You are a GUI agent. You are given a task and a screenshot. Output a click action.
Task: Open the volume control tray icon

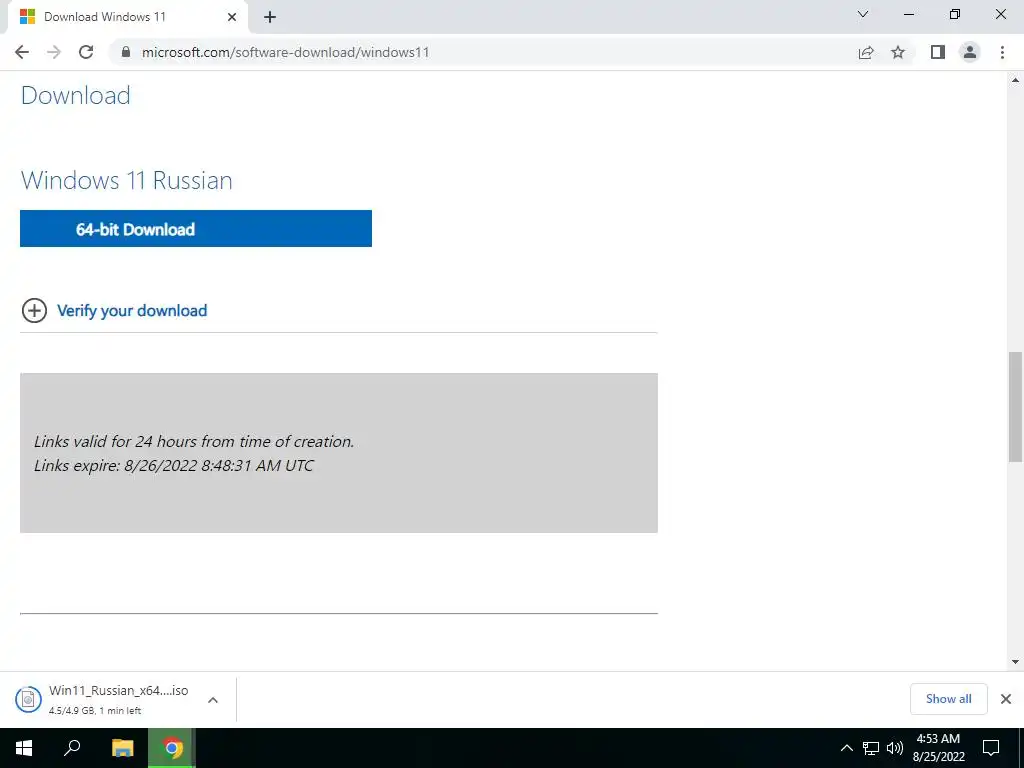pyautogui.click(x=895, y=748)
